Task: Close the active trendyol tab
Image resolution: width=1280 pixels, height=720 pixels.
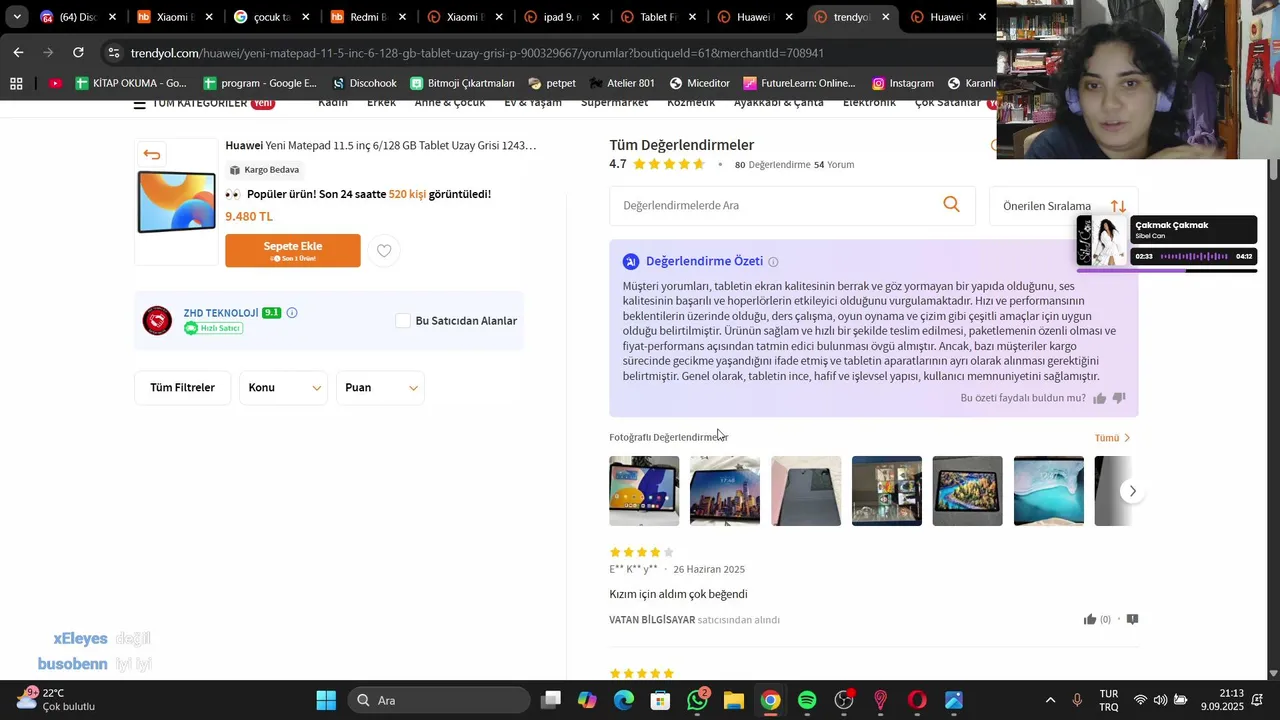Action: (885, 17)
